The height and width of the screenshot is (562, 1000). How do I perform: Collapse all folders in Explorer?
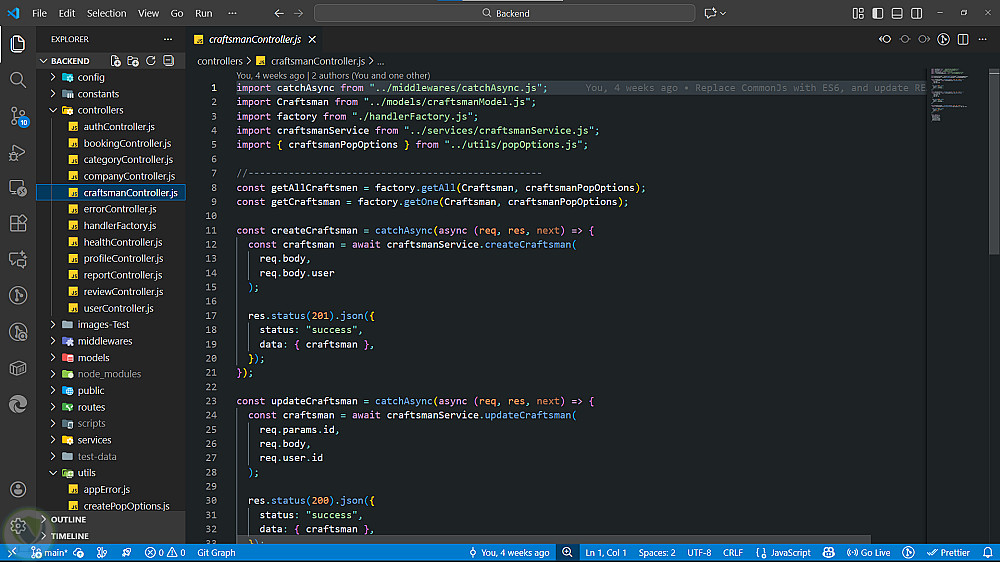(x=168, y=61)
